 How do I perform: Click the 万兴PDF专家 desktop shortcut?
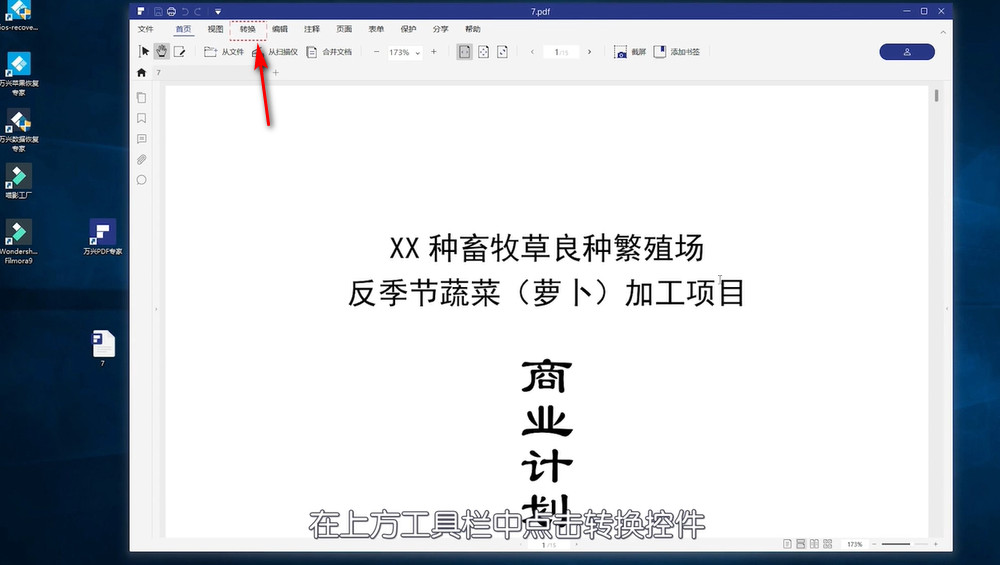[x=103, y=237]
